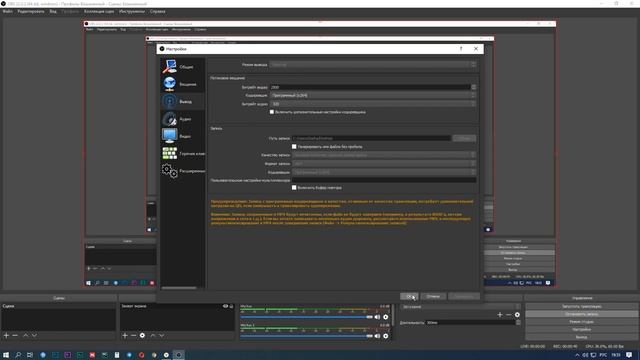Open the streaming Кодировщик dropdown
Viewport: 640px width, 360px height.
coord(373,95)
